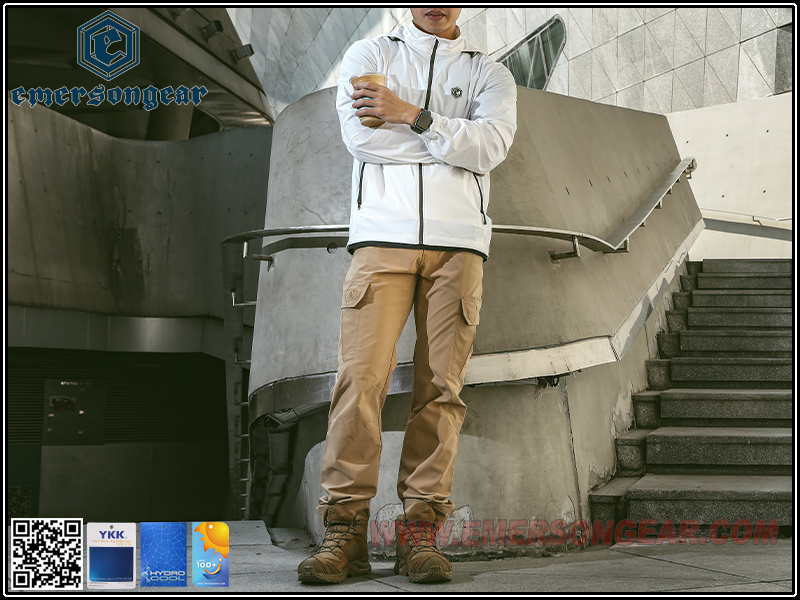Select the Hydro Cool fabric badge
This screenshot has height=600, width=800.
(163, 554)
